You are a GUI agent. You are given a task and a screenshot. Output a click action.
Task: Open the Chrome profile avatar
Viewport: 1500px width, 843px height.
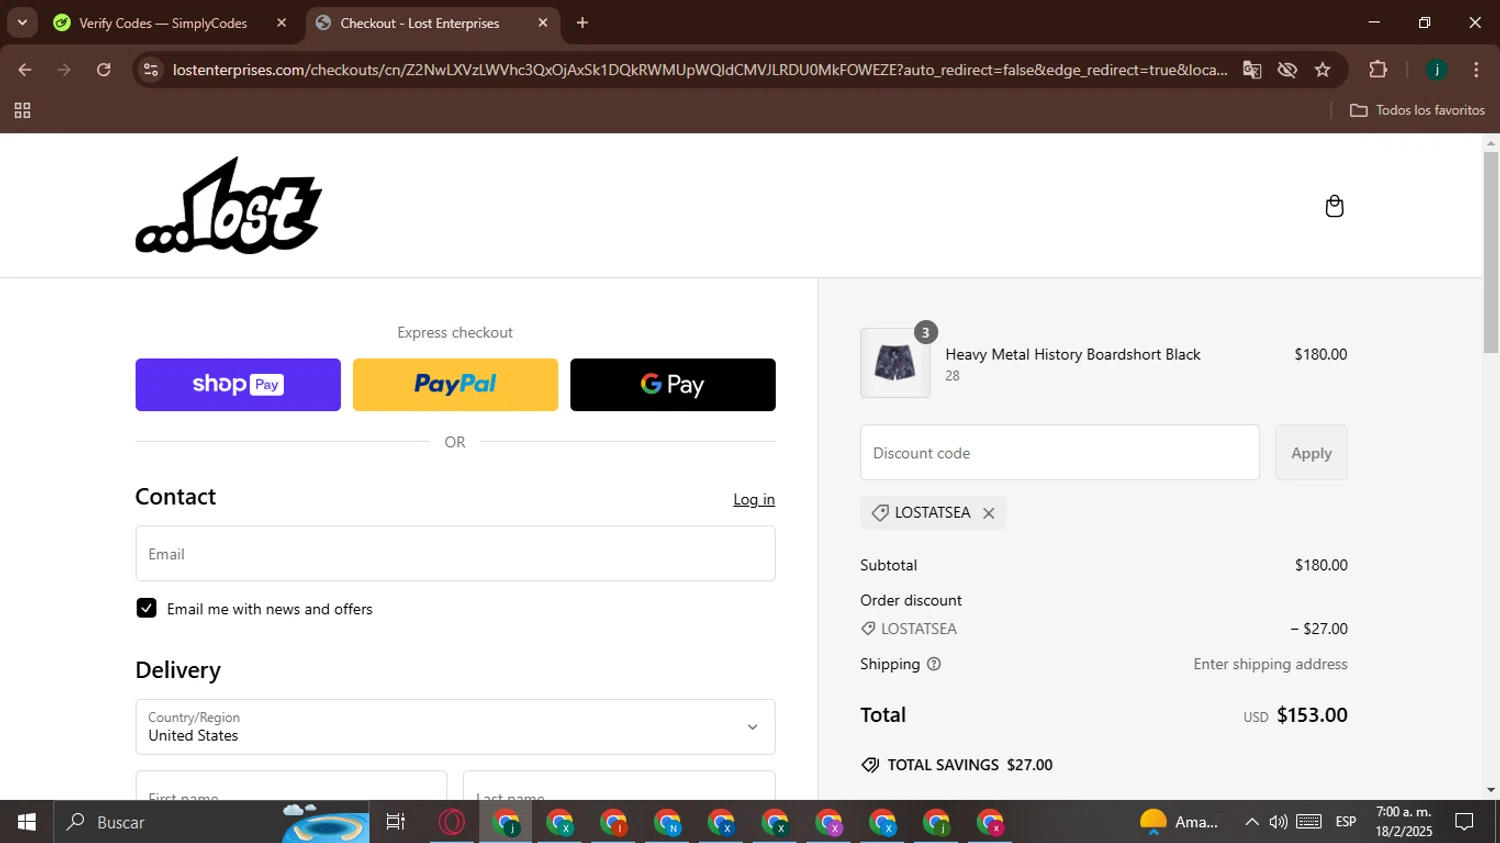[1437, 70]
